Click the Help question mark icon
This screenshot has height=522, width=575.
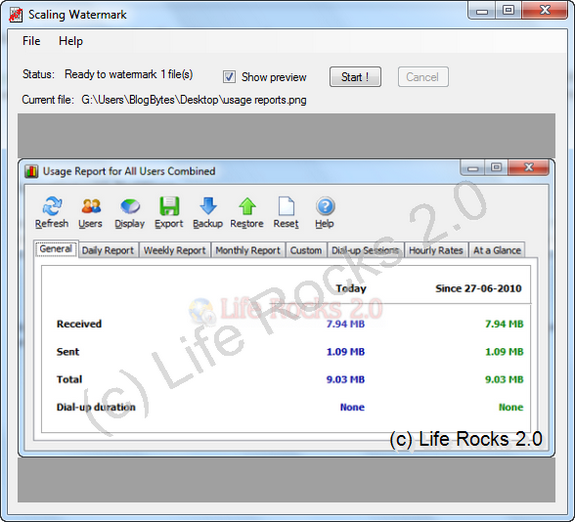(x=325, y=206)
